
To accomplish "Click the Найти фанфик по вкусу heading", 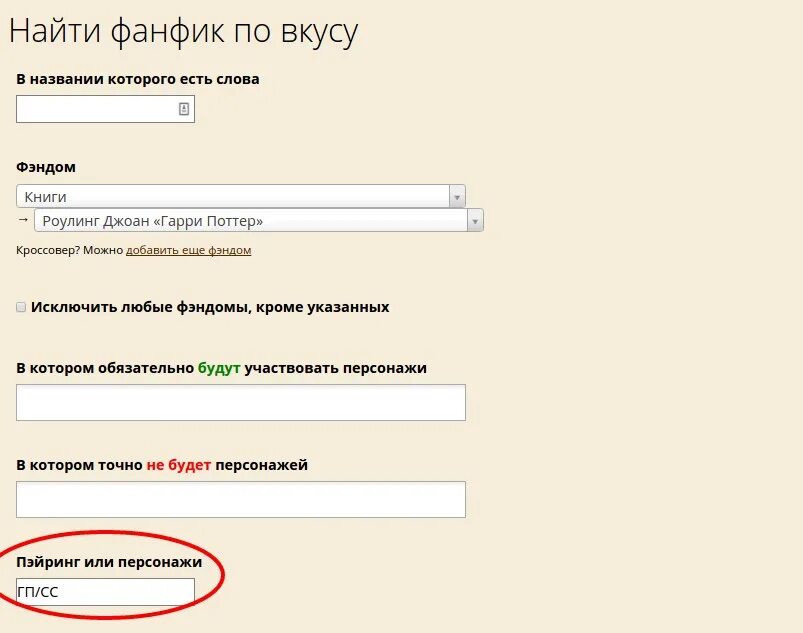I will coord(183,31).
